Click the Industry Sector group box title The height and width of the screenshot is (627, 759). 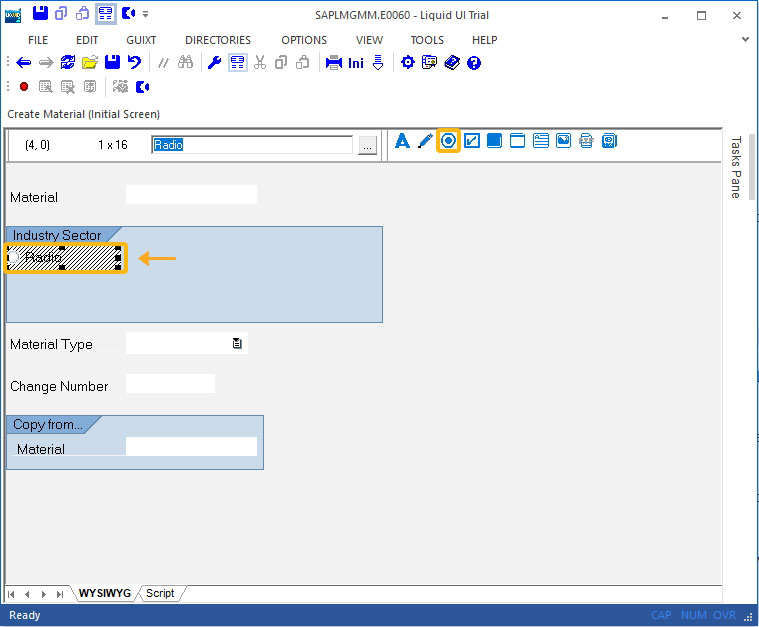click(x=57, y=235)
